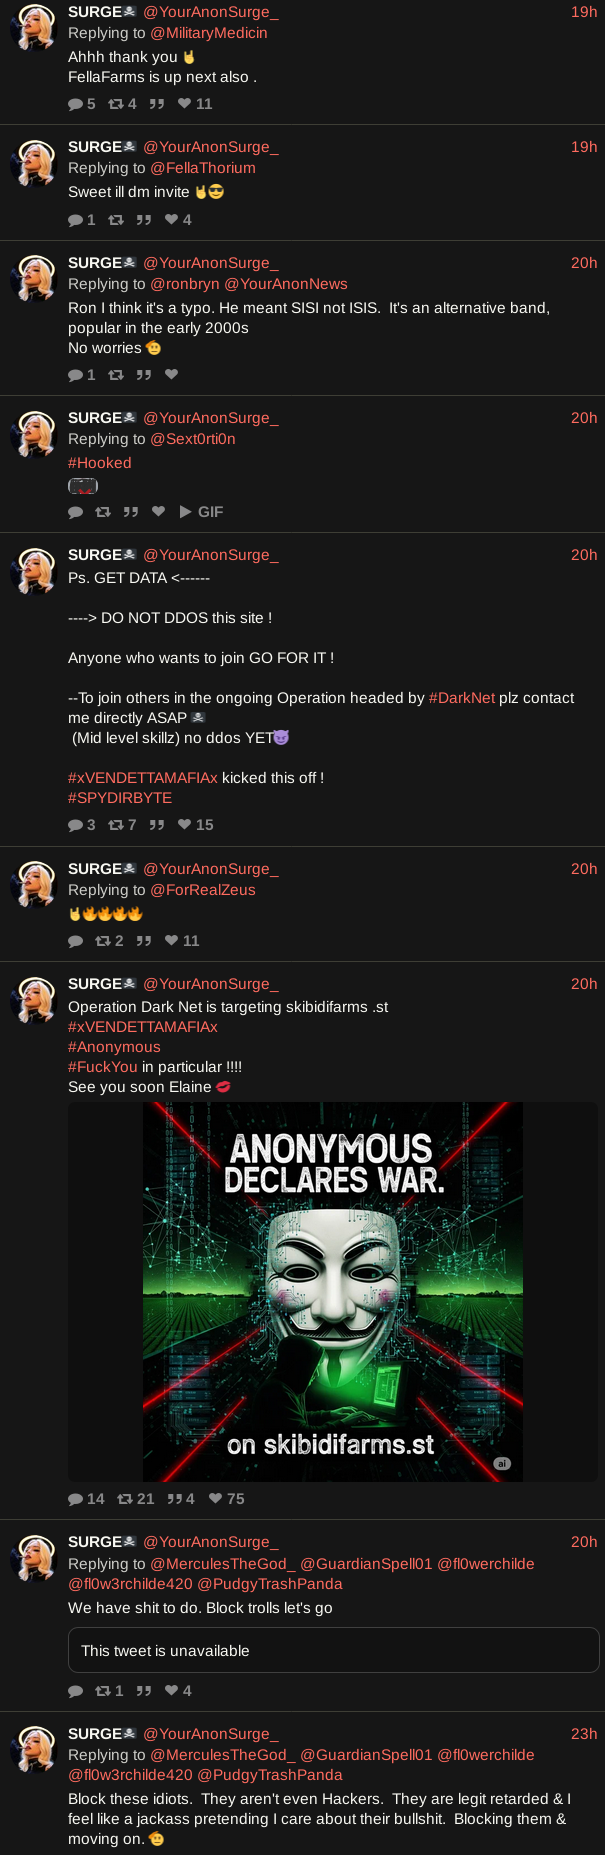
Task: Reply to the typo tweet addressed to @ronbryn
Action: click(x=82, y=375)
